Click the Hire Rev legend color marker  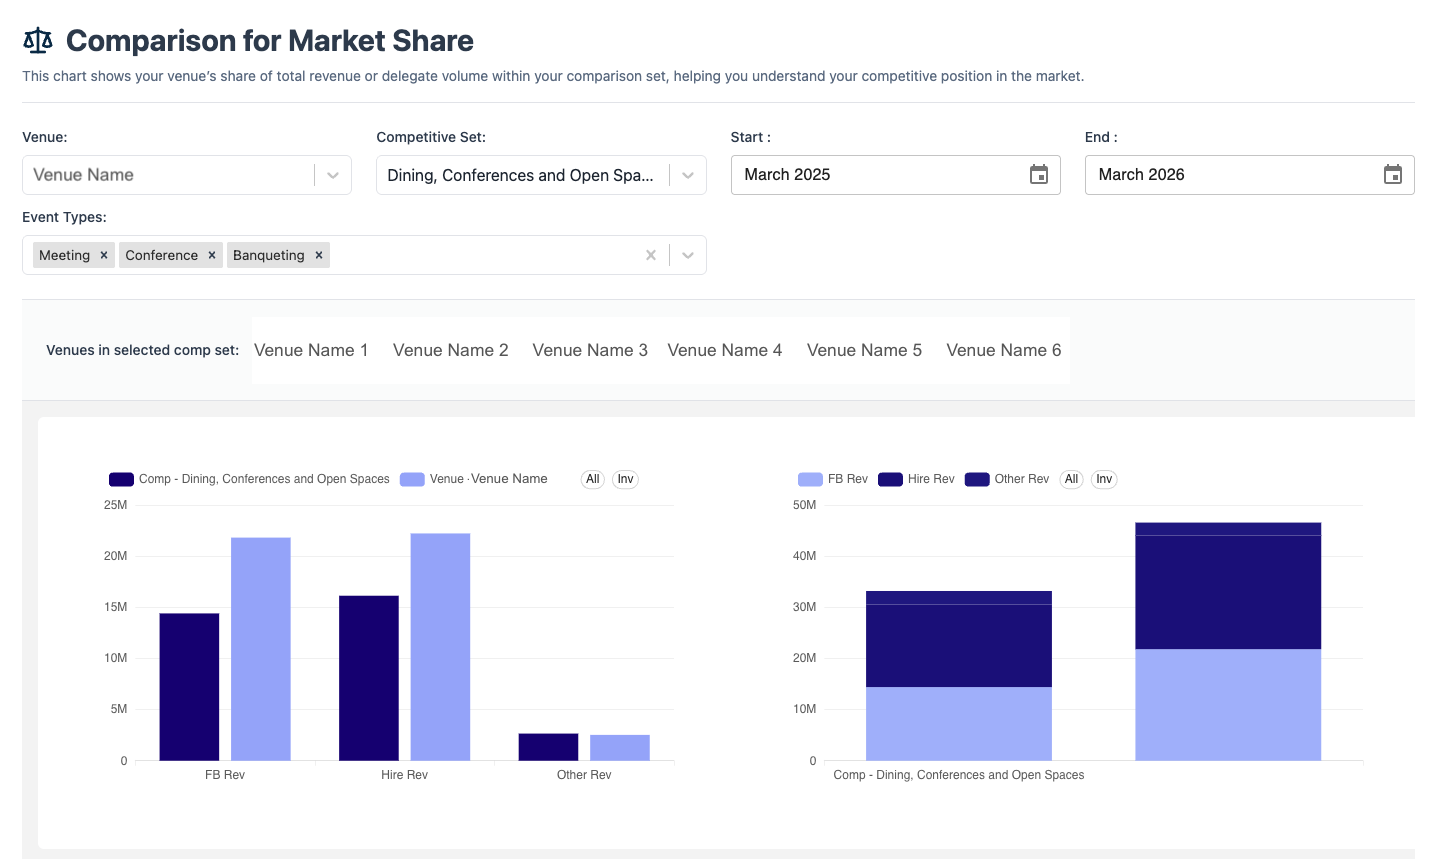888,479
